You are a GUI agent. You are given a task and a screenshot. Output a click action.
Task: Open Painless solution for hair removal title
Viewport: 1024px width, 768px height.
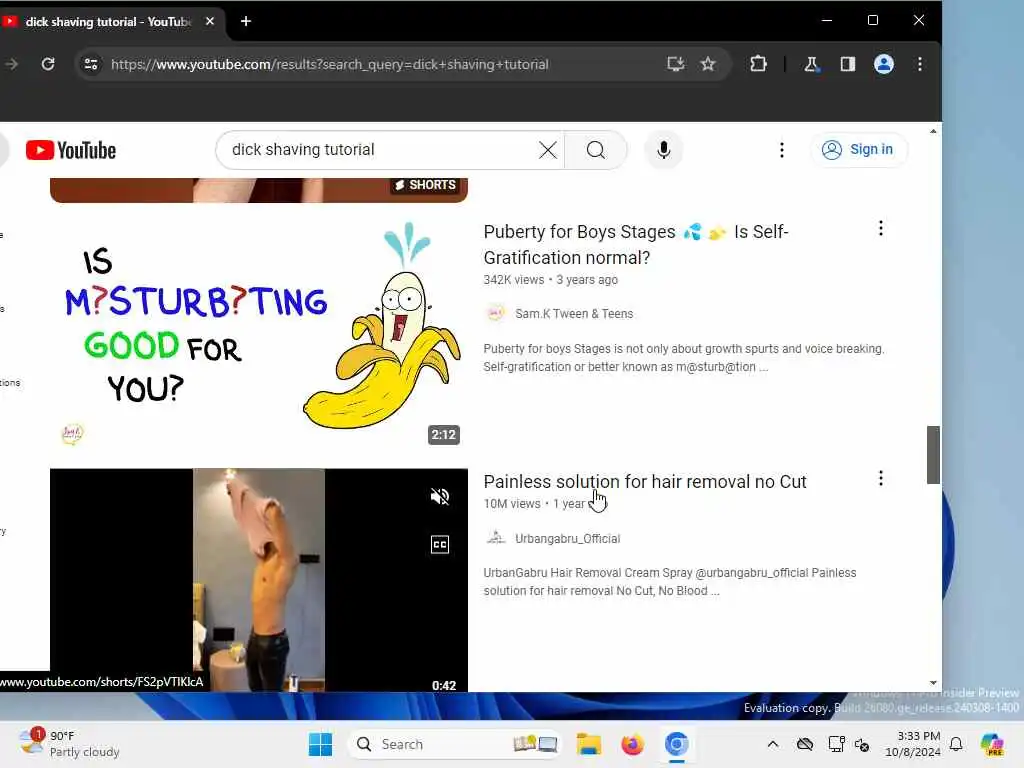(645, 482)
